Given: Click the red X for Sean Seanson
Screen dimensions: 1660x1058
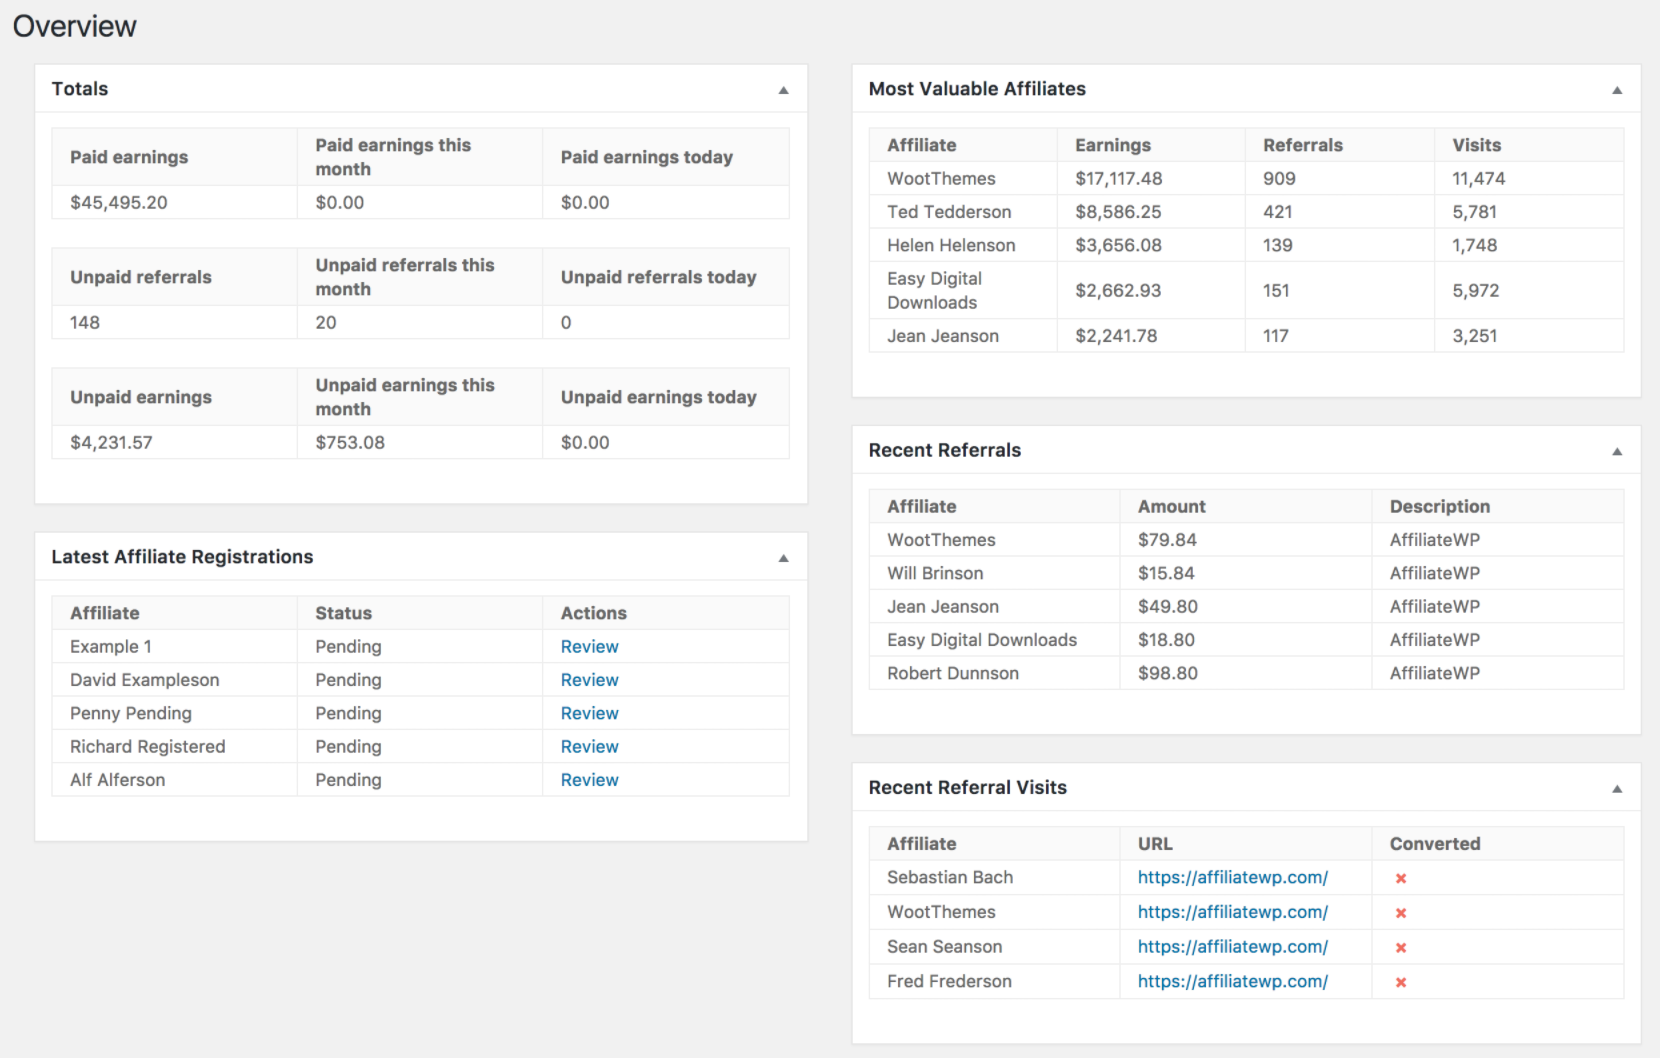Looking at the screenshot, I should click(1401, 948).
